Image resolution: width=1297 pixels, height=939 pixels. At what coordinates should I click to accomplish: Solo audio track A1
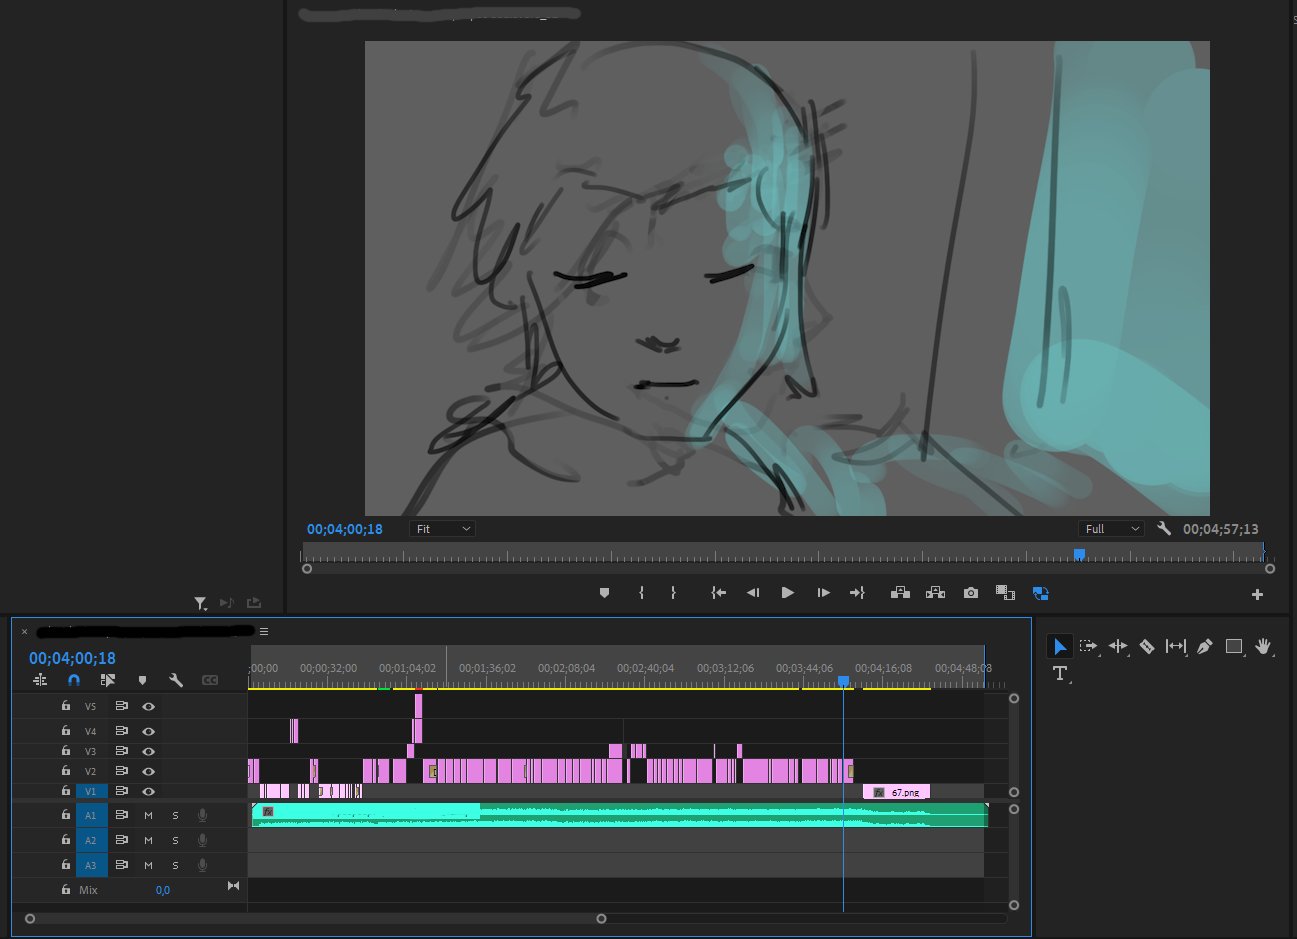coord(175,815)
